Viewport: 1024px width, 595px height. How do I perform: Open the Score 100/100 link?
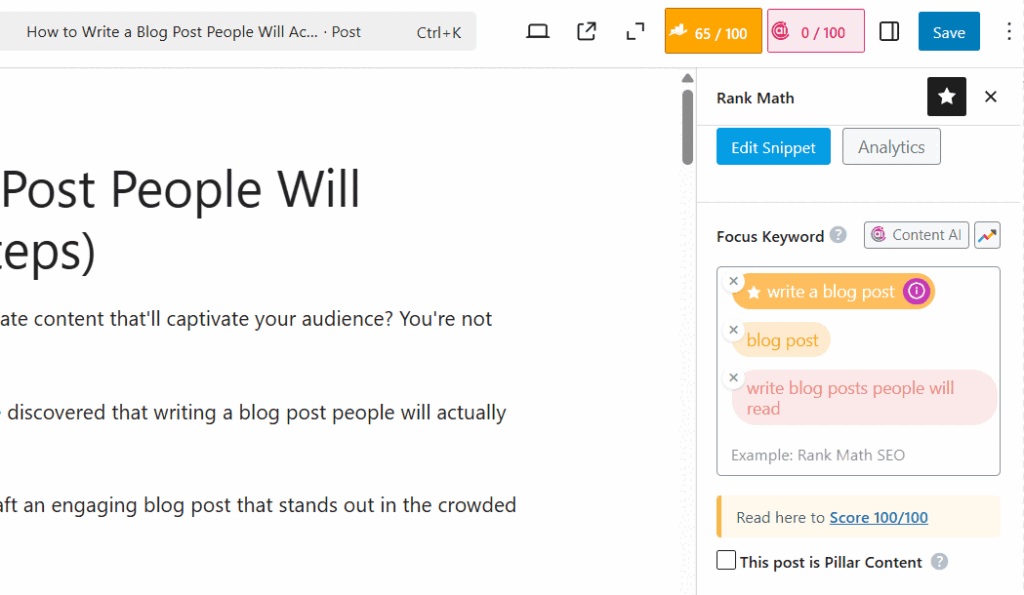point(878,517)
